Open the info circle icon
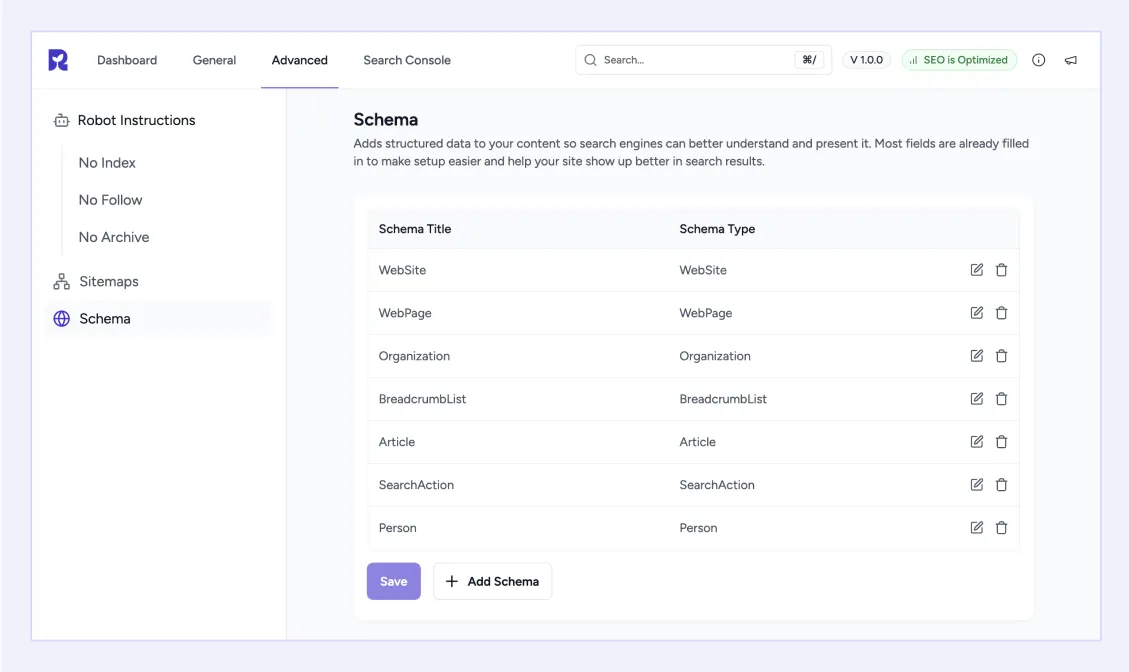Screen dimensions: 1129x672 point(1038,60)
